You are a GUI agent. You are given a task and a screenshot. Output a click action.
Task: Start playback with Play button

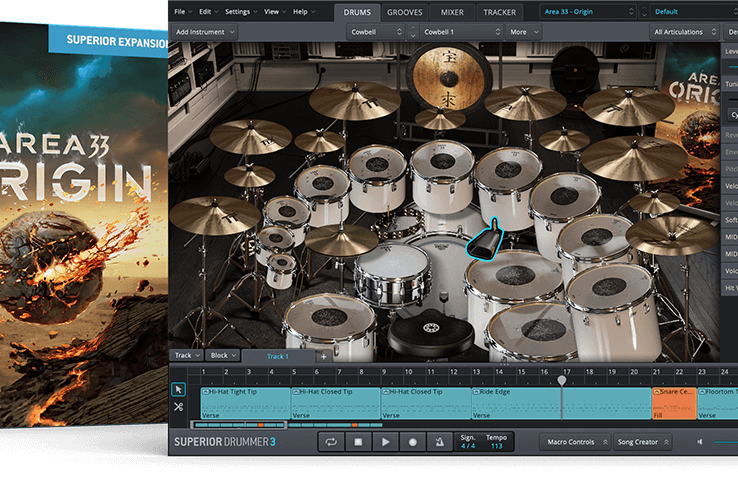point(385,442)
